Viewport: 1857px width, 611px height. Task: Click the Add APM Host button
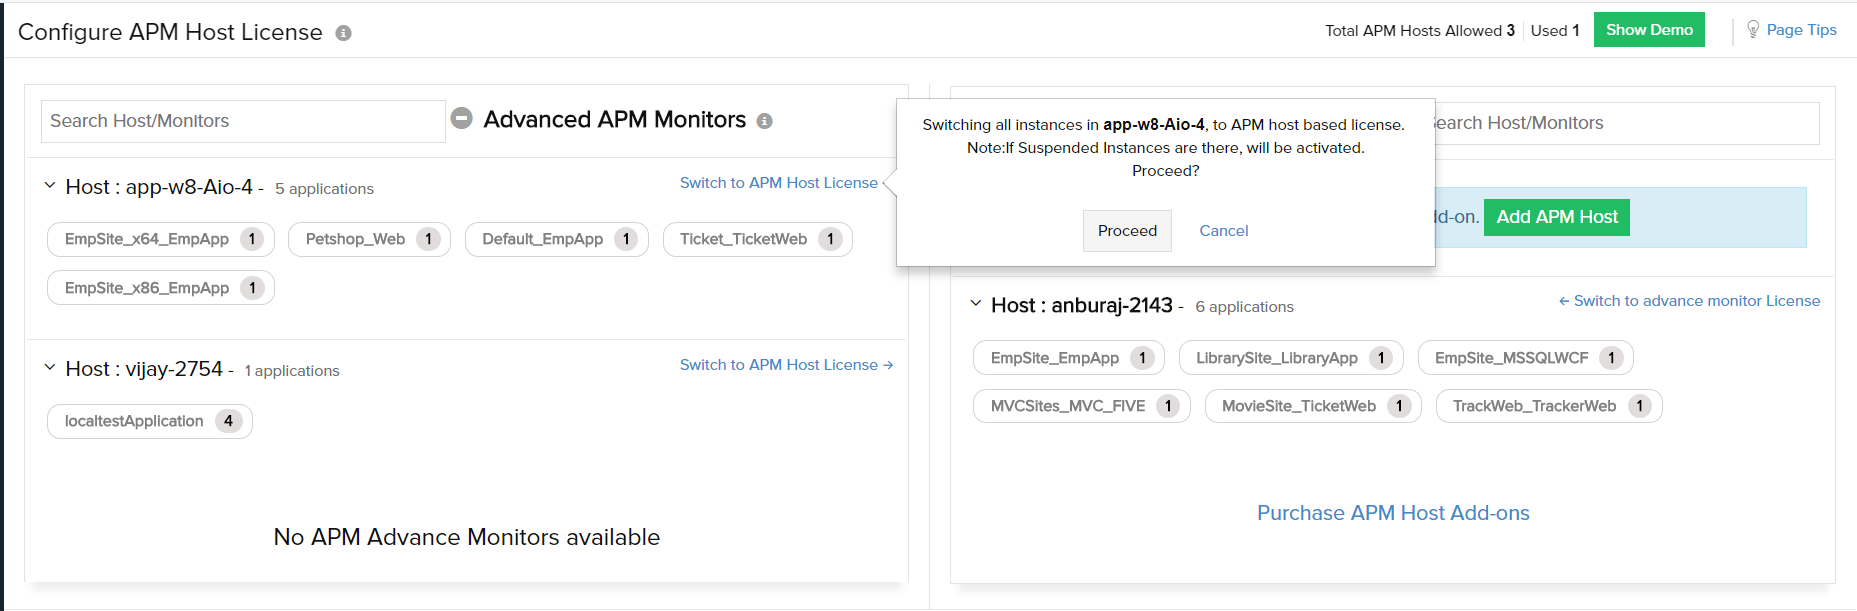(x=1556, y=217)
